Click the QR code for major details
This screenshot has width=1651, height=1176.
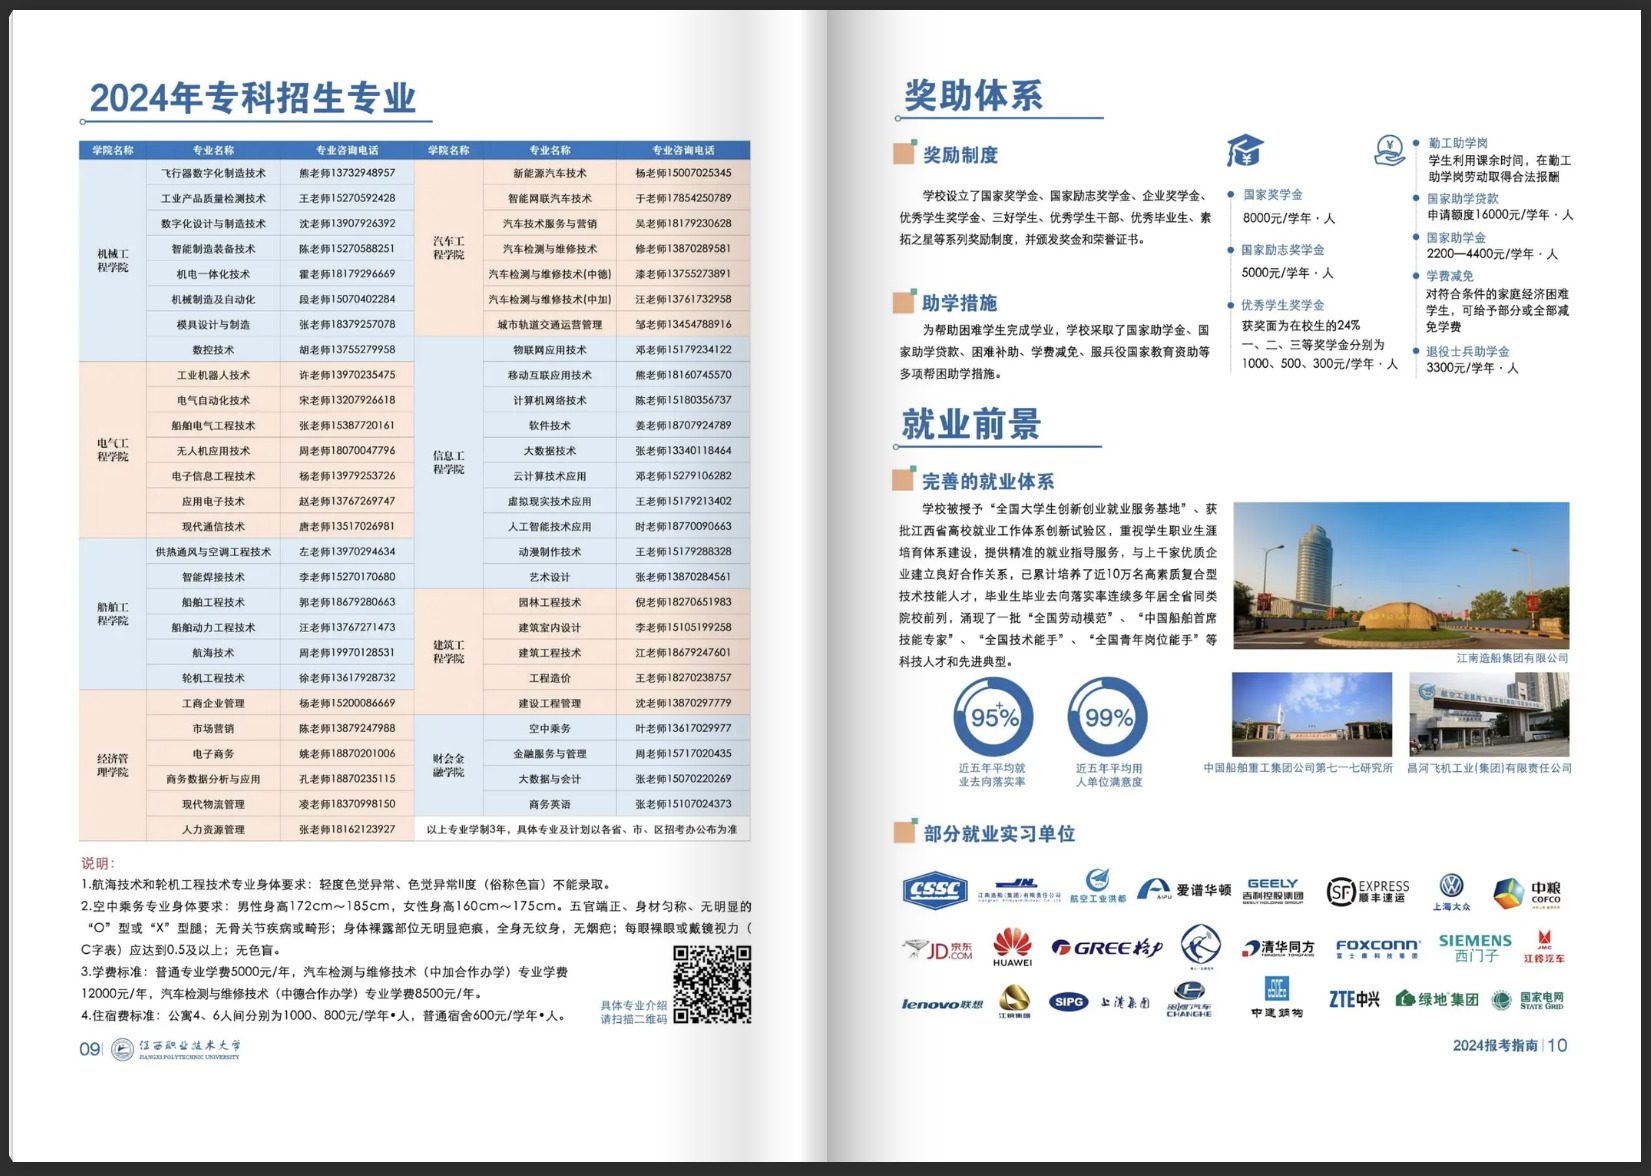(x=712, y=984)
